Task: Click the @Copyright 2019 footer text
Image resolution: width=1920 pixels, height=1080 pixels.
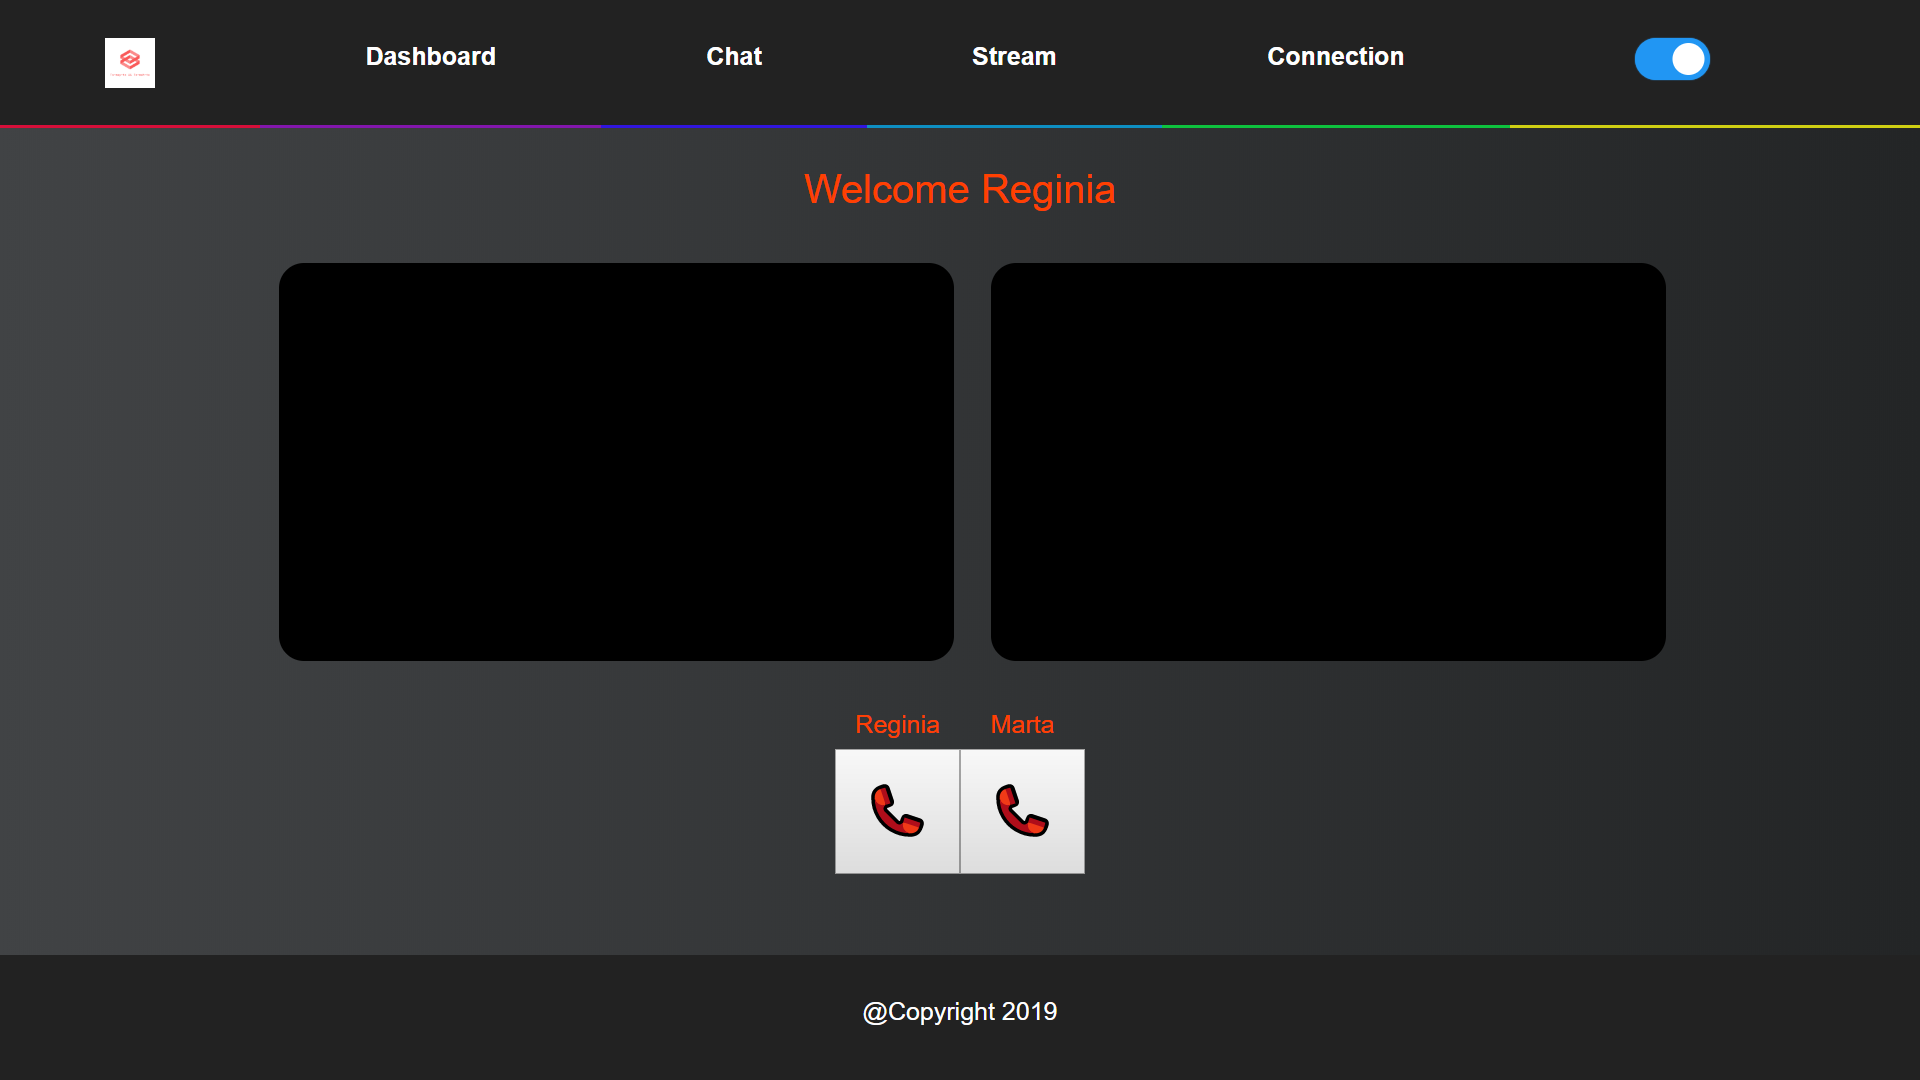Action: coord(959,1012)
